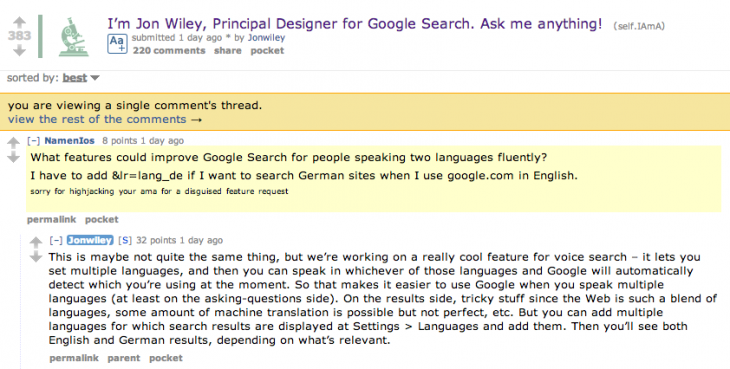Image resolution: width=730 pixels, height=369 pixels.
Task: Click the "&lr=lang_de" comment line
Action: [304, 176]
